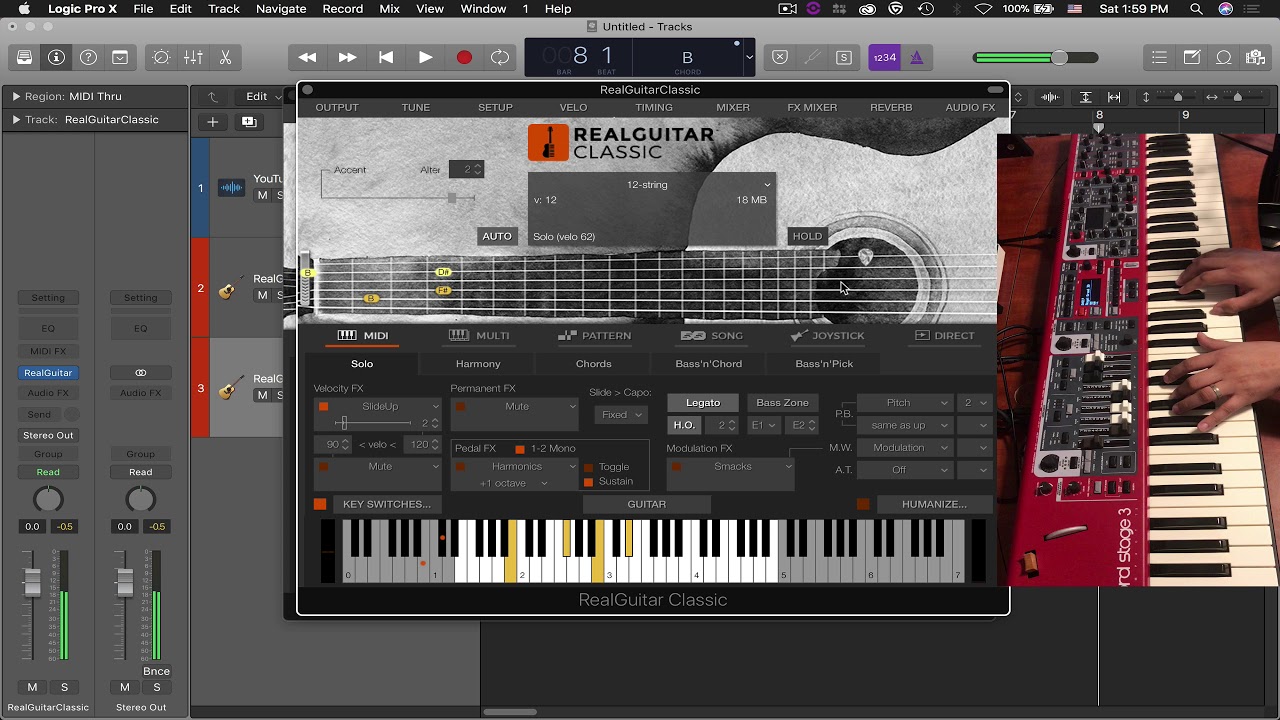Click the KEY SWITCHES button
This screenshot has width=1280, height=720.
(386, 504)
